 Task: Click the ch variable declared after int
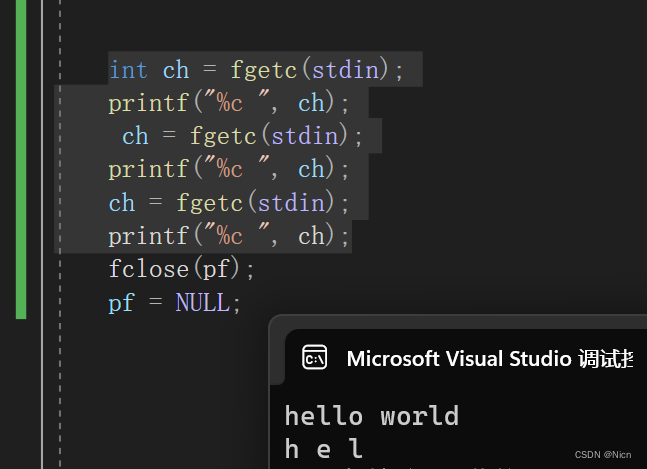point(176,70)
